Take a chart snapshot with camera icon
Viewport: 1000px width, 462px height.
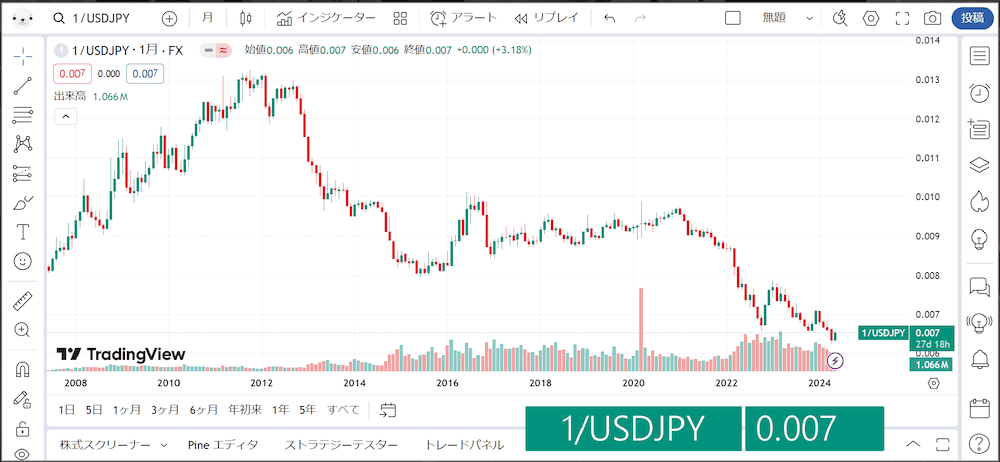point(932,18)
